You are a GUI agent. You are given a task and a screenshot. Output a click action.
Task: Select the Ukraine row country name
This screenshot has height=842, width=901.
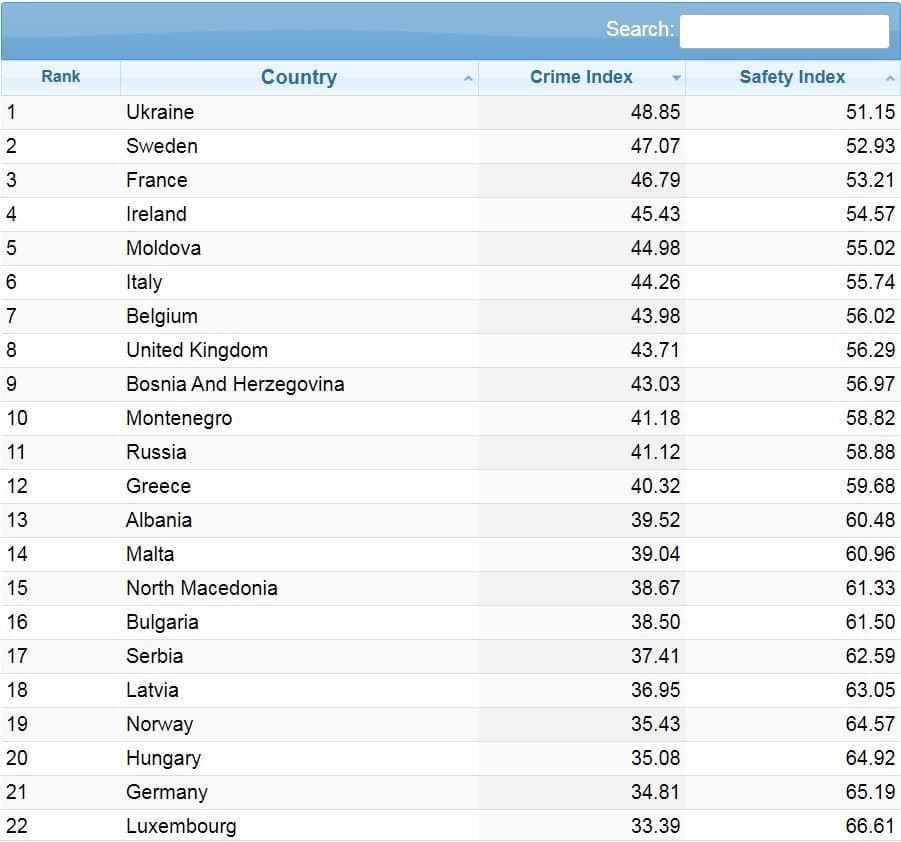(x=160, y=112)
